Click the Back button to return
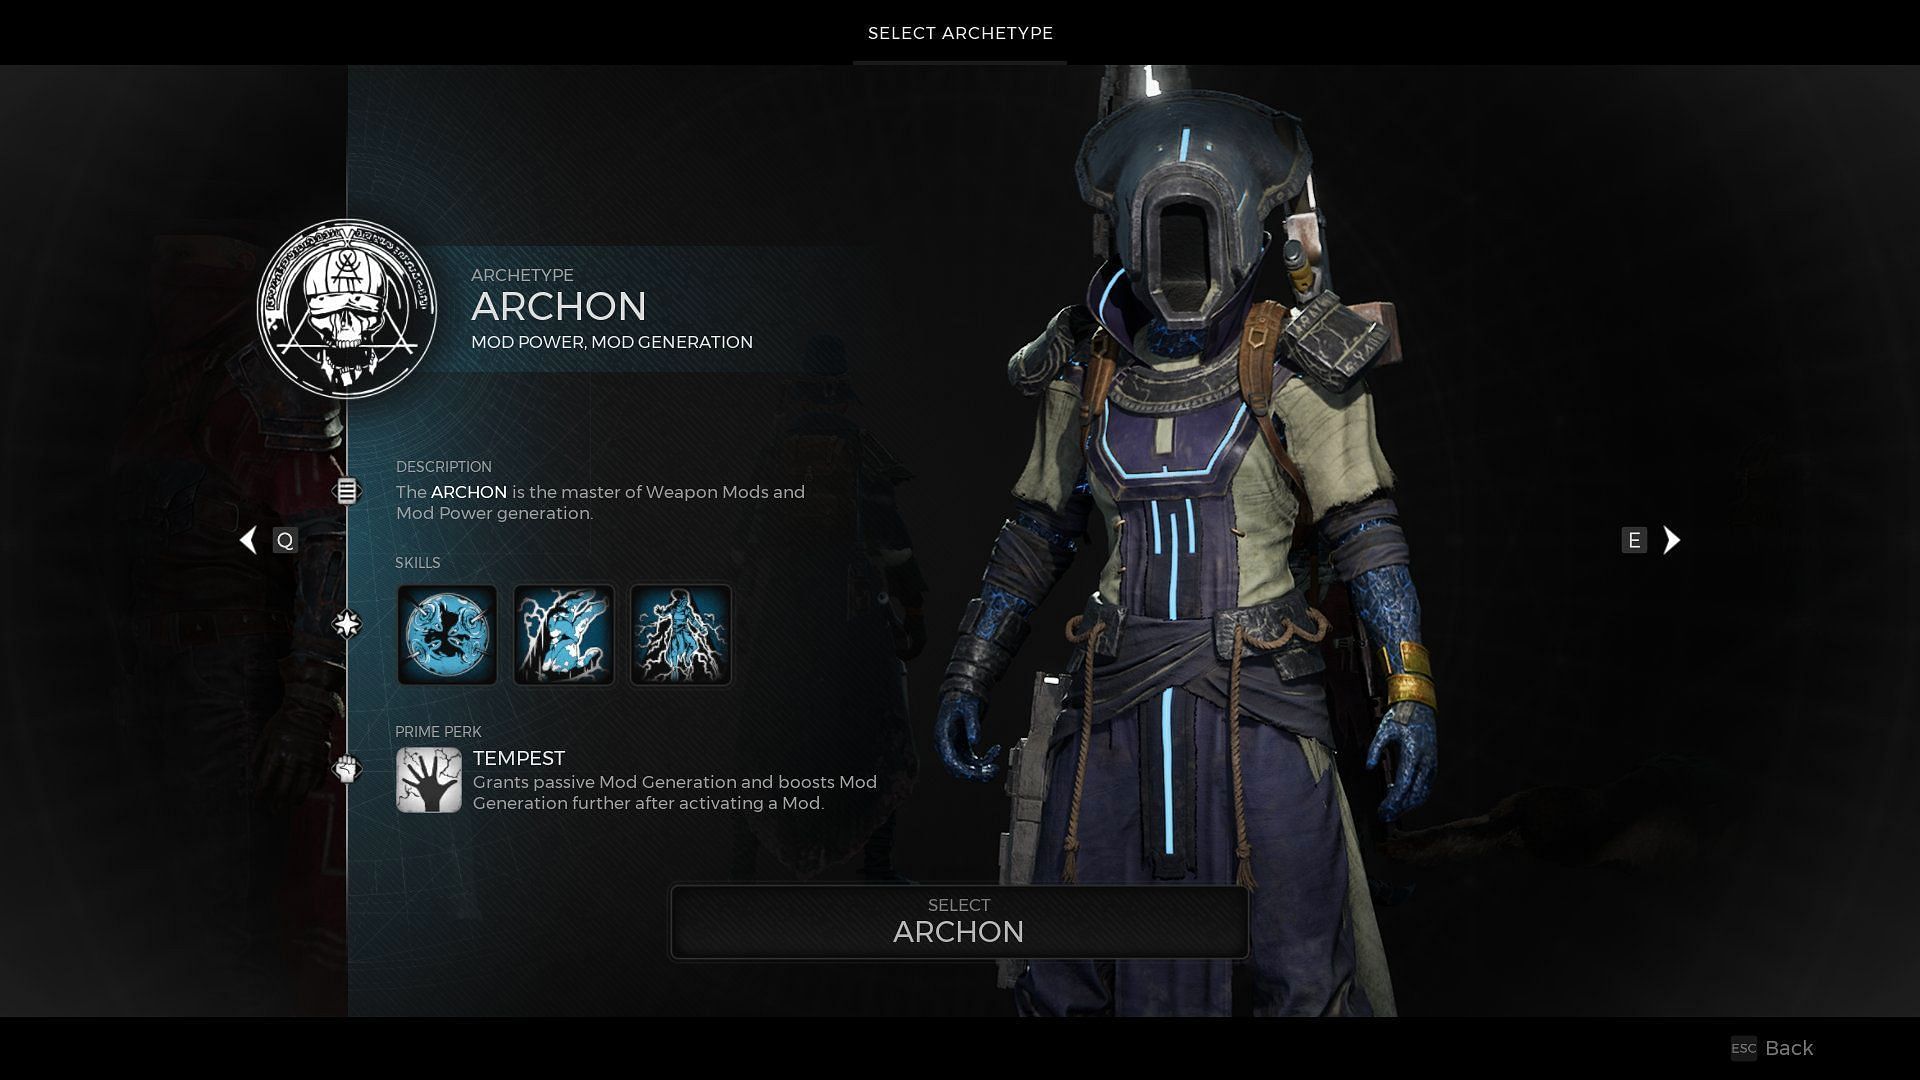This screenshot has height=1080, width=1920. click(1789, 1048)
